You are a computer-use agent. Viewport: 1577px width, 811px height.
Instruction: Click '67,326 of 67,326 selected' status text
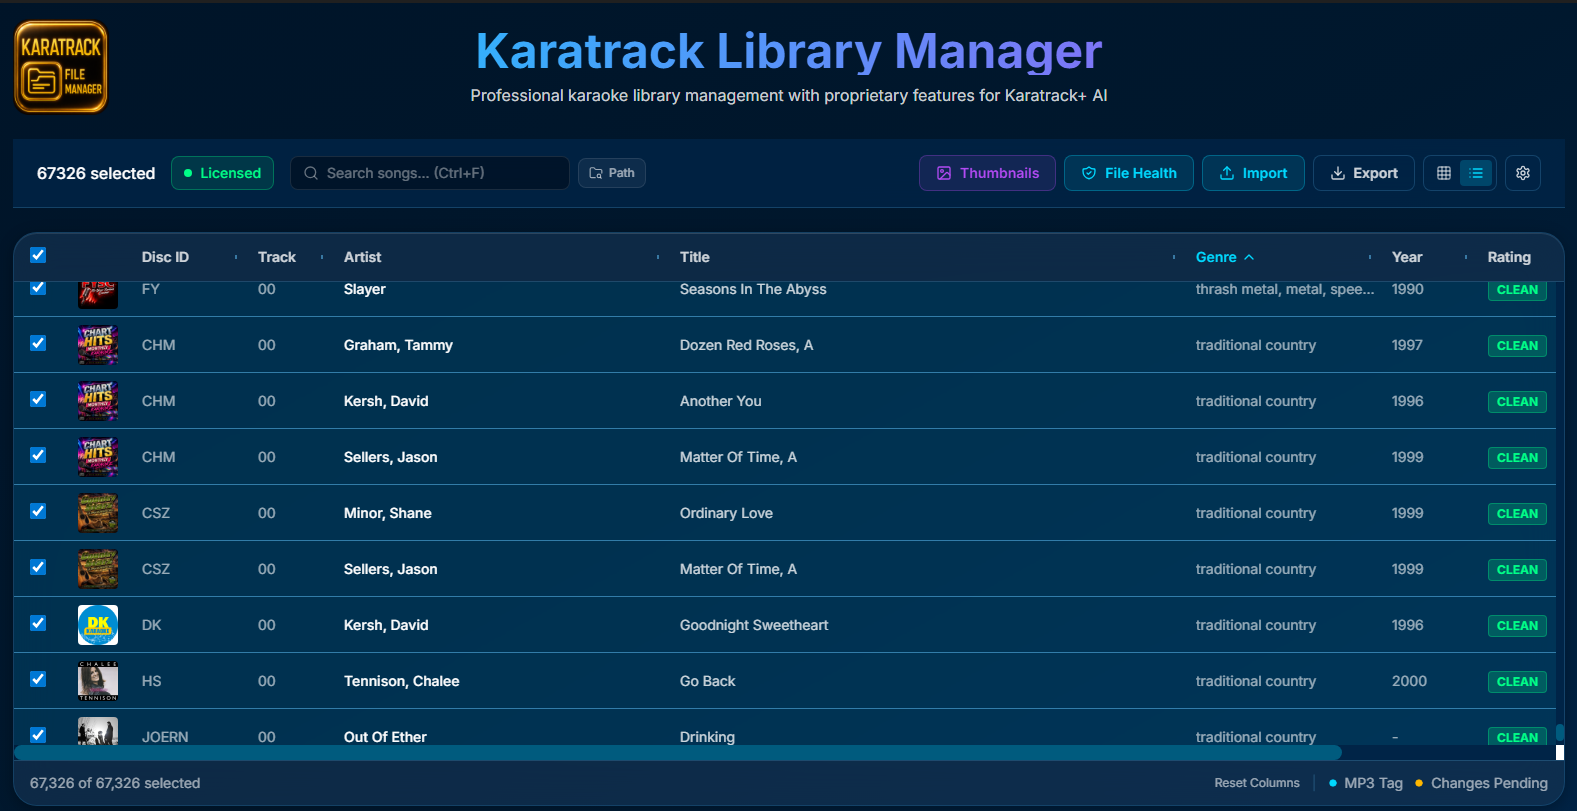(x=115, y=783)
